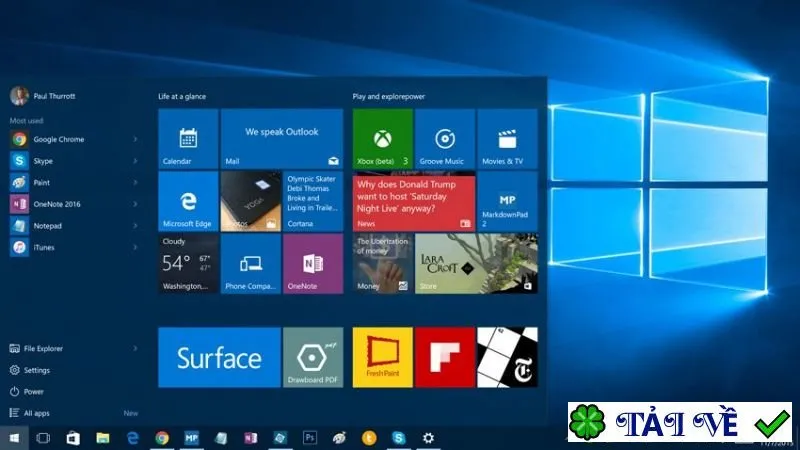Image resolution: width=800 pixels, height=450 pixels.
Task: Open the Photos tile with Yoga image
Action: pos(251,201)
